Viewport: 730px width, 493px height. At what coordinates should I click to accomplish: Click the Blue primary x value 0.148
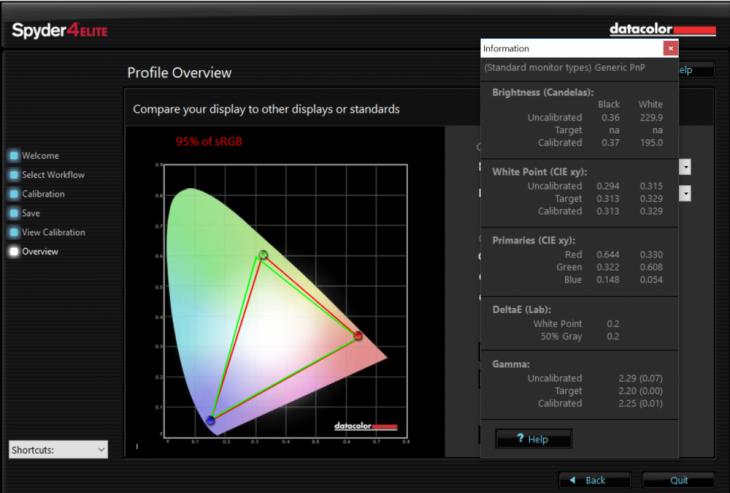[x=608, y=280]
